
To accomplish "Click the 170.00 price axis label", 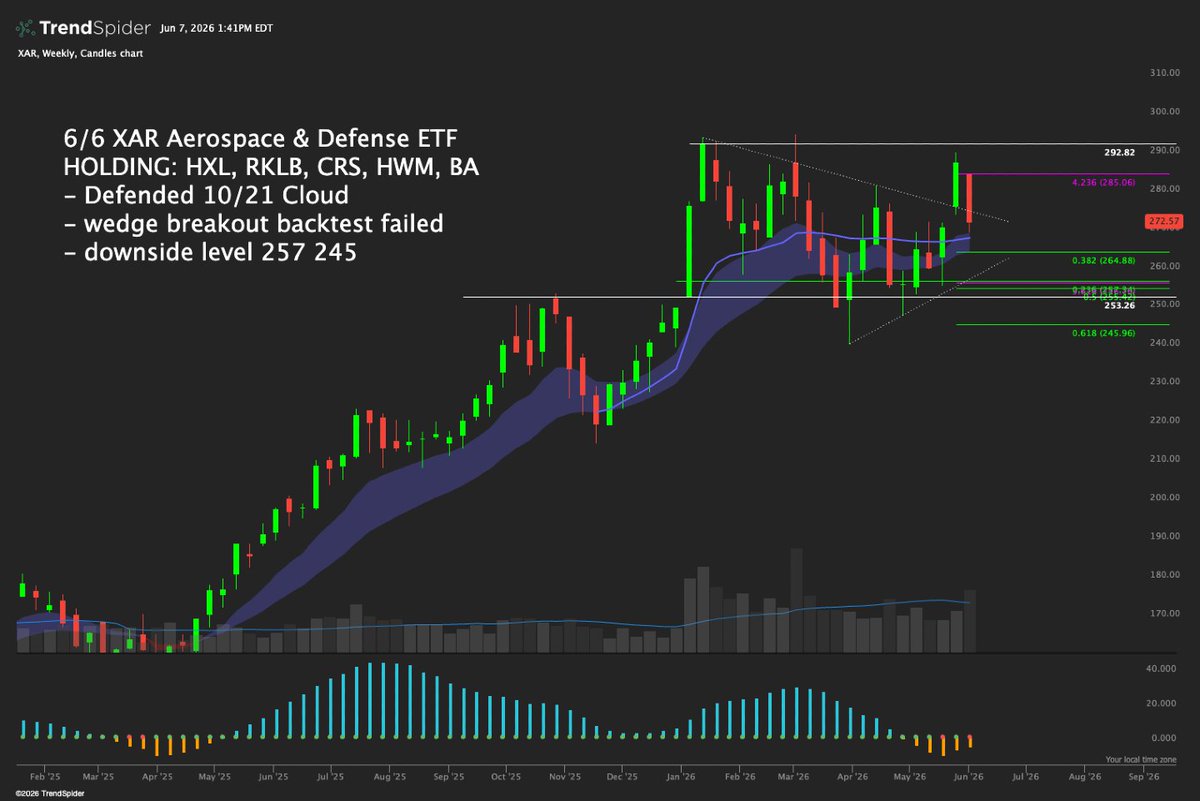I will pyautogui.click(x=1163, y=614).
